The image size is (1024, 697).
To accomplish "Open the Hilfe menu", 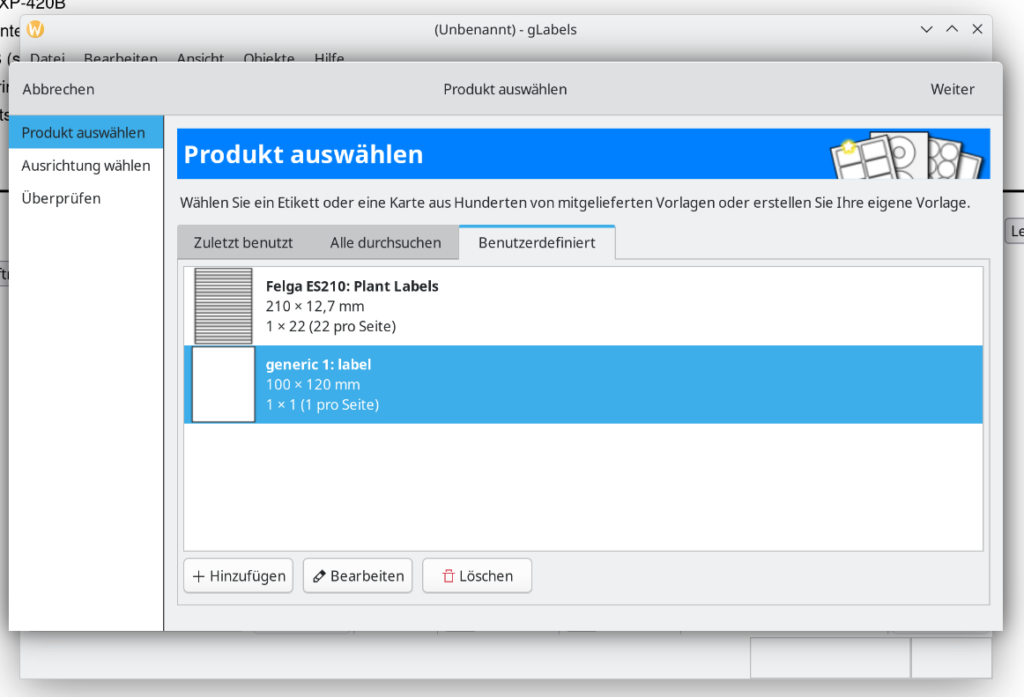I will (329, 58).
